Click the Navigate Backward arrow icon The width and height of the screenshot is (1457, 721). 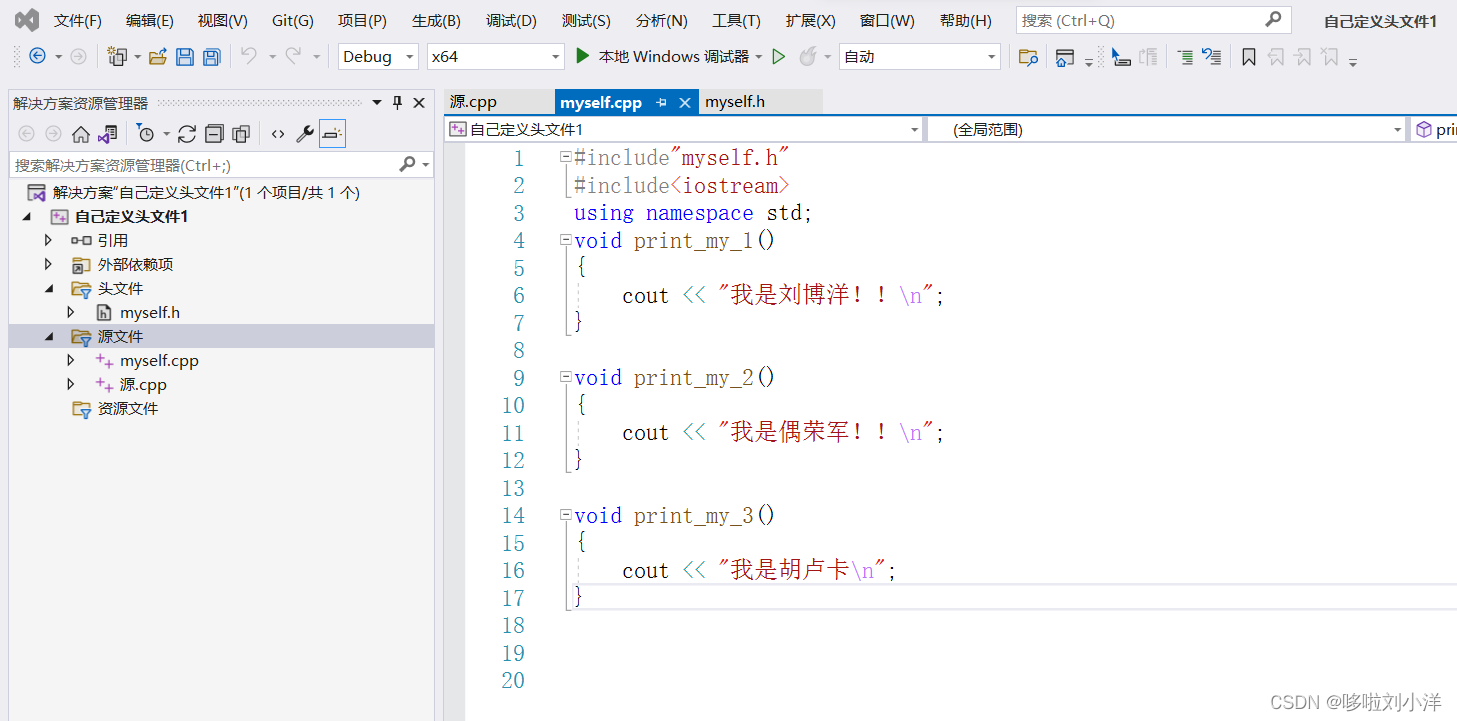click(37, 57)
